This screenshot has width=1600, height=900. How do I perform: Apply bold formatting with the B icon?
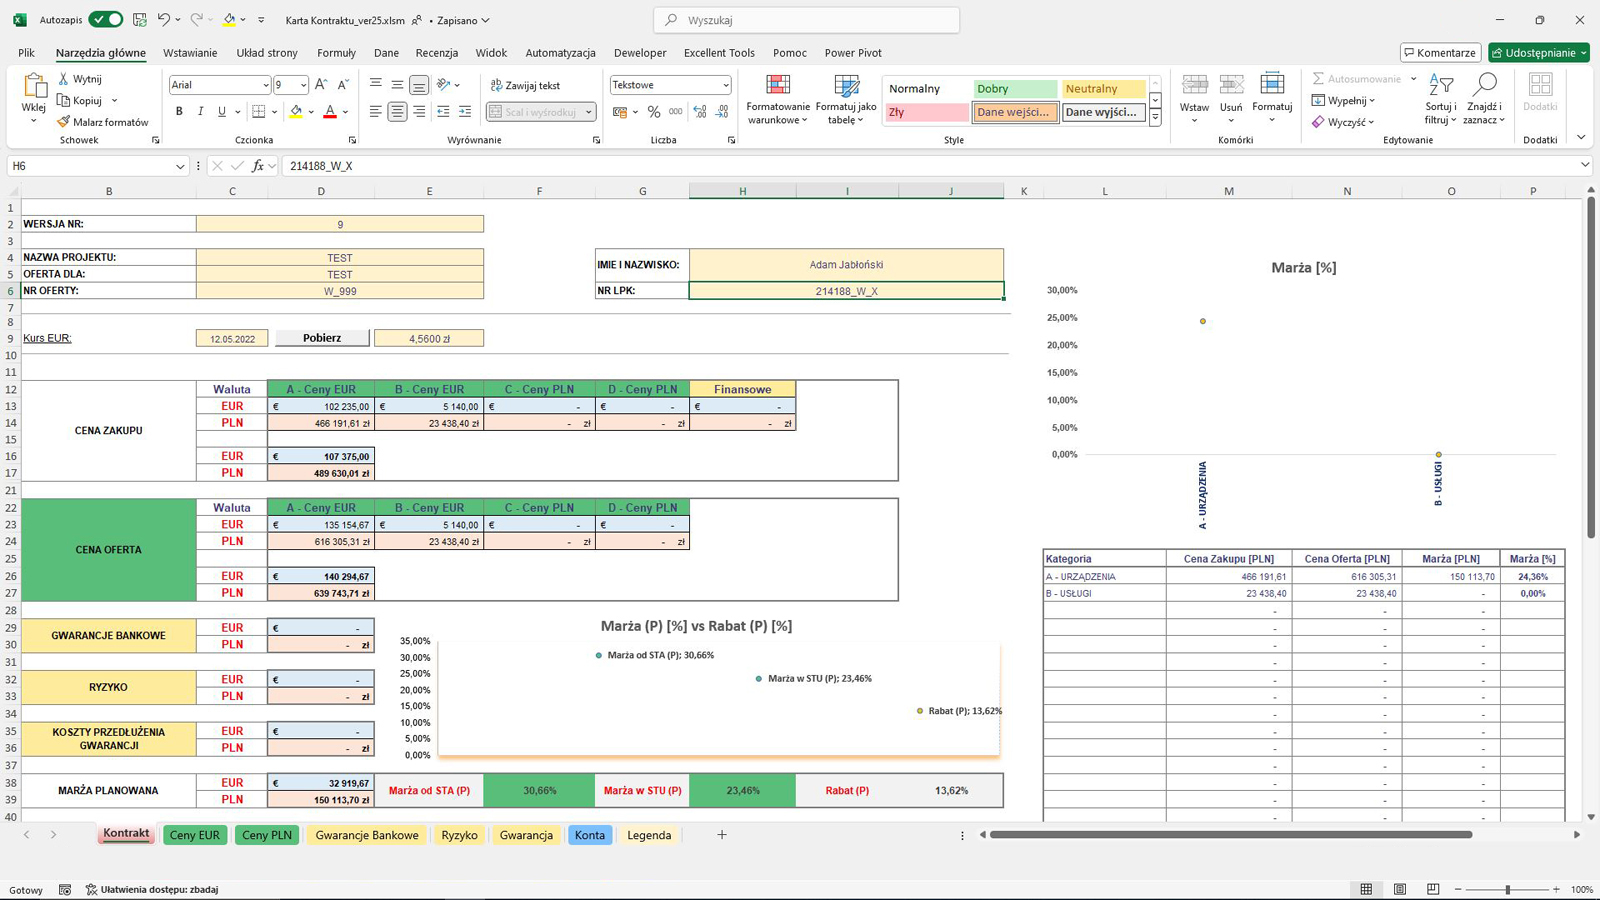tap(179, 112)
